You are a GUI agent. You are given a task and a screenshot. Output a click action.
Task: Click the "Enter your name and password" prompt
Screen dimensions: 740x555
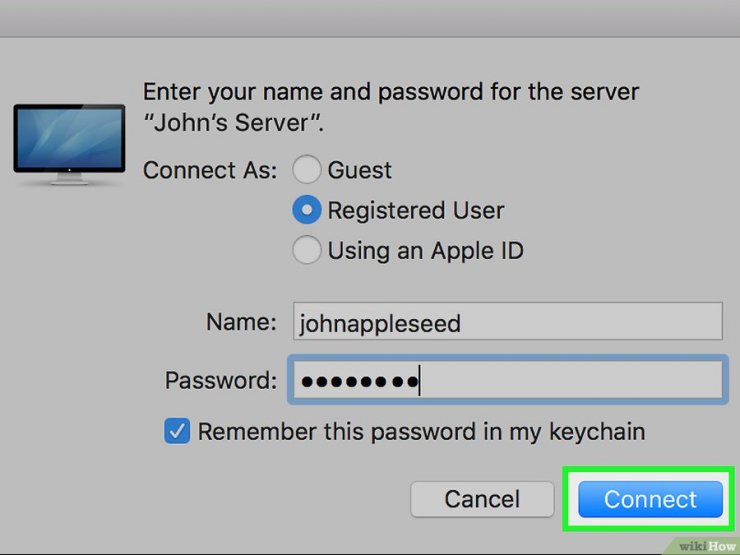click(x=391, y=92)
